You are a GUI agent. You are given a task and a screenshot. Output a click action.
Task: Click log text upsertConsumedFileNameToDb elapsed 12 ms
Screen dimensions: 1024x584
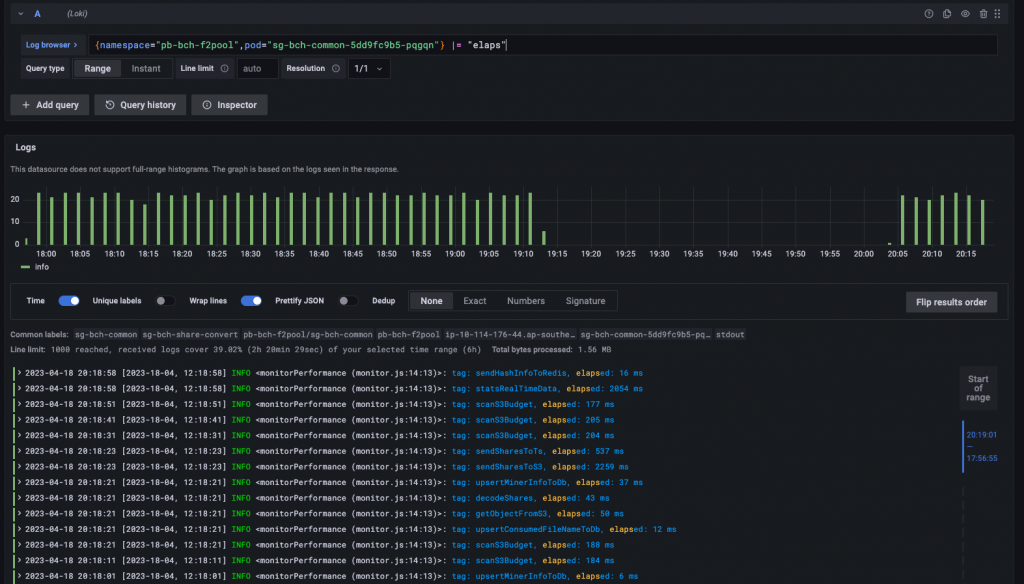coord(564,530)
